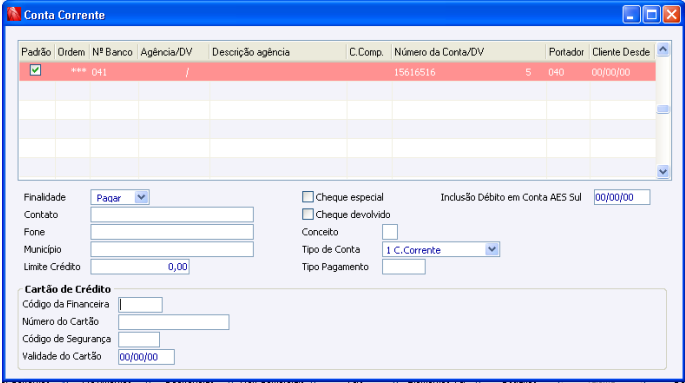Select the account DV cell showing 5
This screenshot has height=383, width=685.
coord(528,72)
